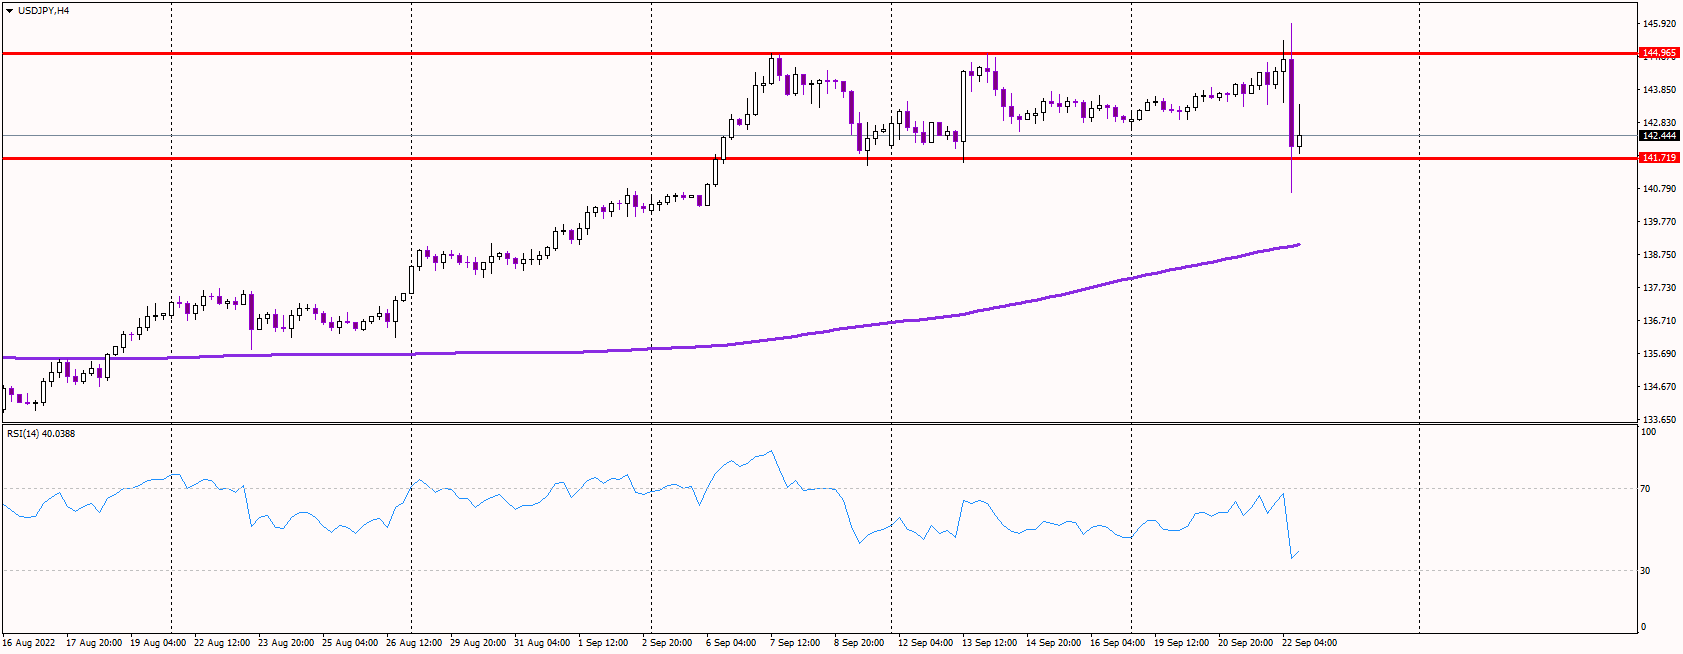
Task: Click the large bearish candle on 22 Sep
Action: 1292,103
